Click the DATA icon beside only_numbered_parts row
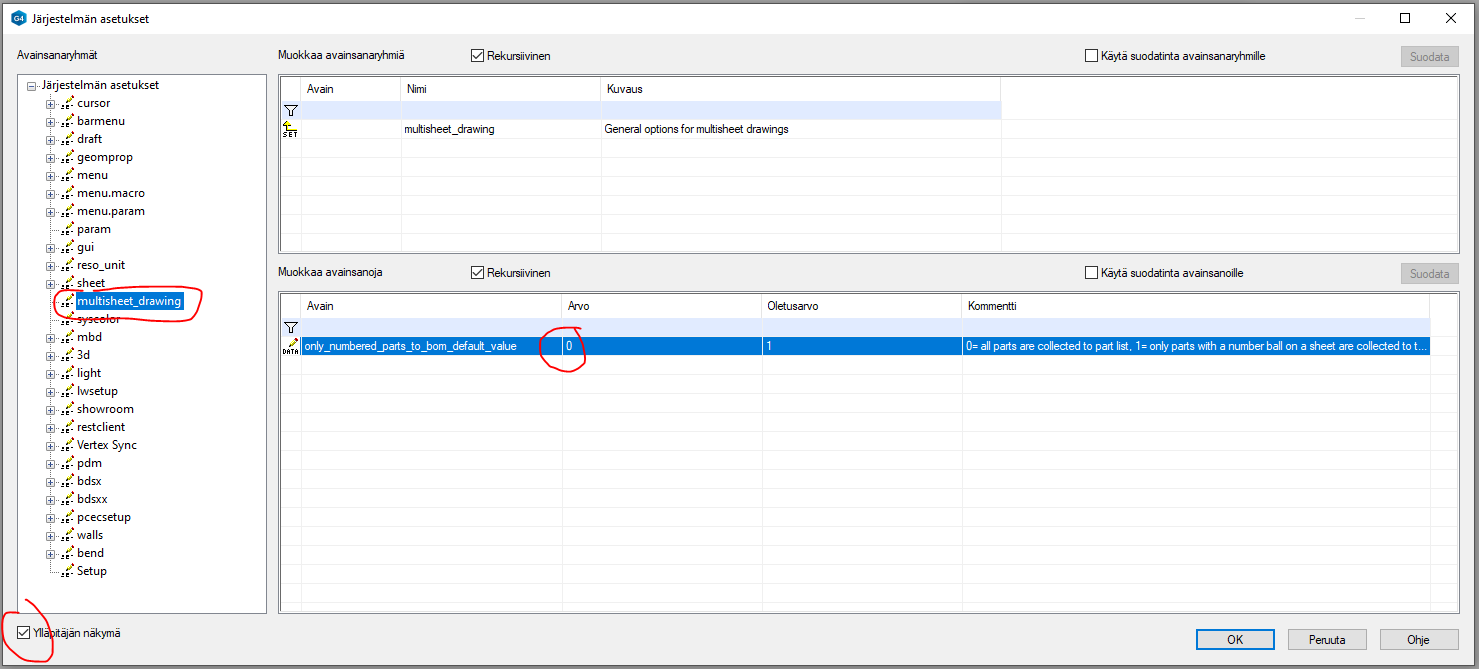The width and height of the screenshot is (1479, 669). click(x=291, y=346)
